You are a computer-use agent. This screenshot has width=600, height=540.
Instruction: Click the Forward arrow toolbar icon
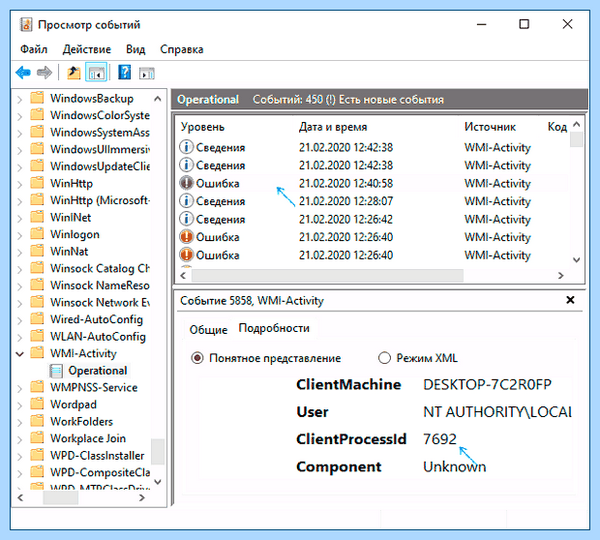tap(44, 72)
